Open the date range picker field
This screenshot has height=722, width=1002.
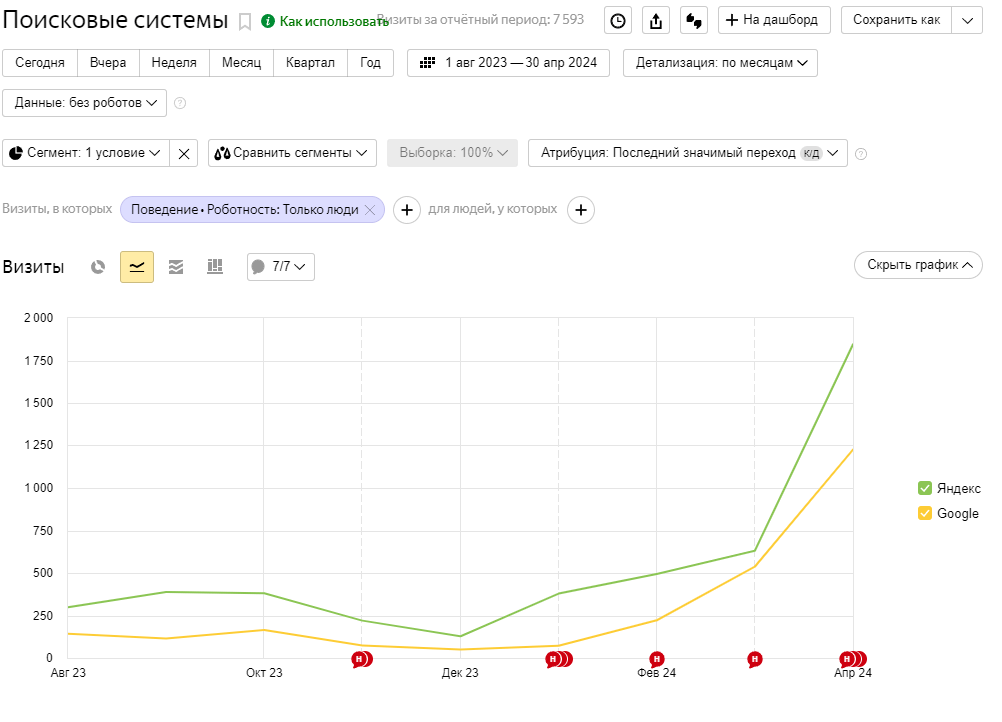(x=508, y=63)
